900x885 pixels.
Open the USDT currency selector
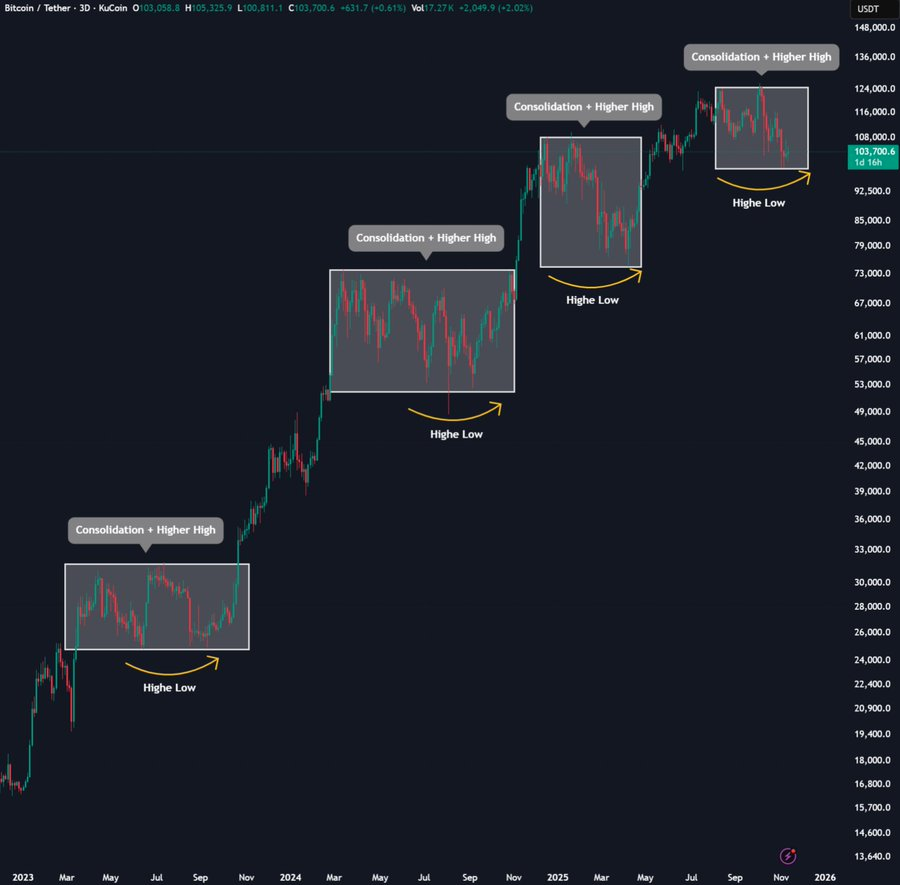point(866,9)
